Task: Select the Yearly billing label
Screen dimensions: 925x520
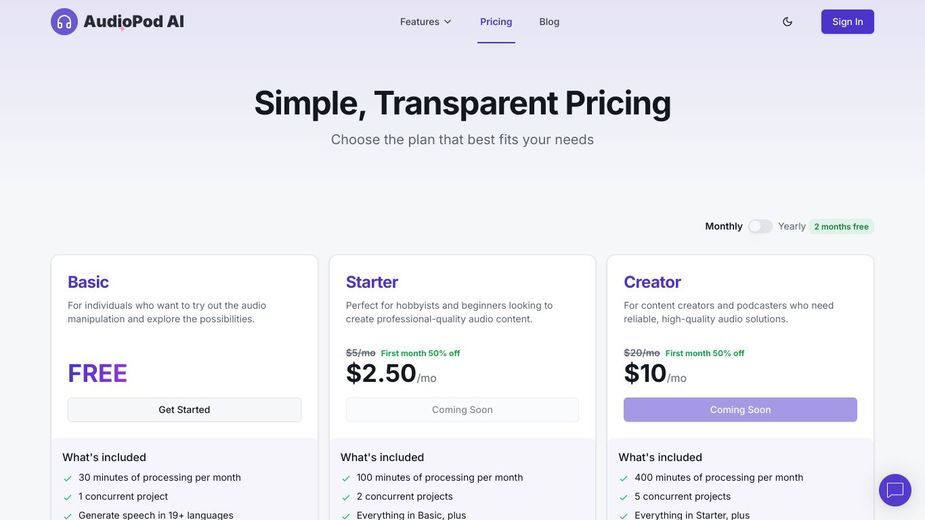Action: (x=792, y=226)
